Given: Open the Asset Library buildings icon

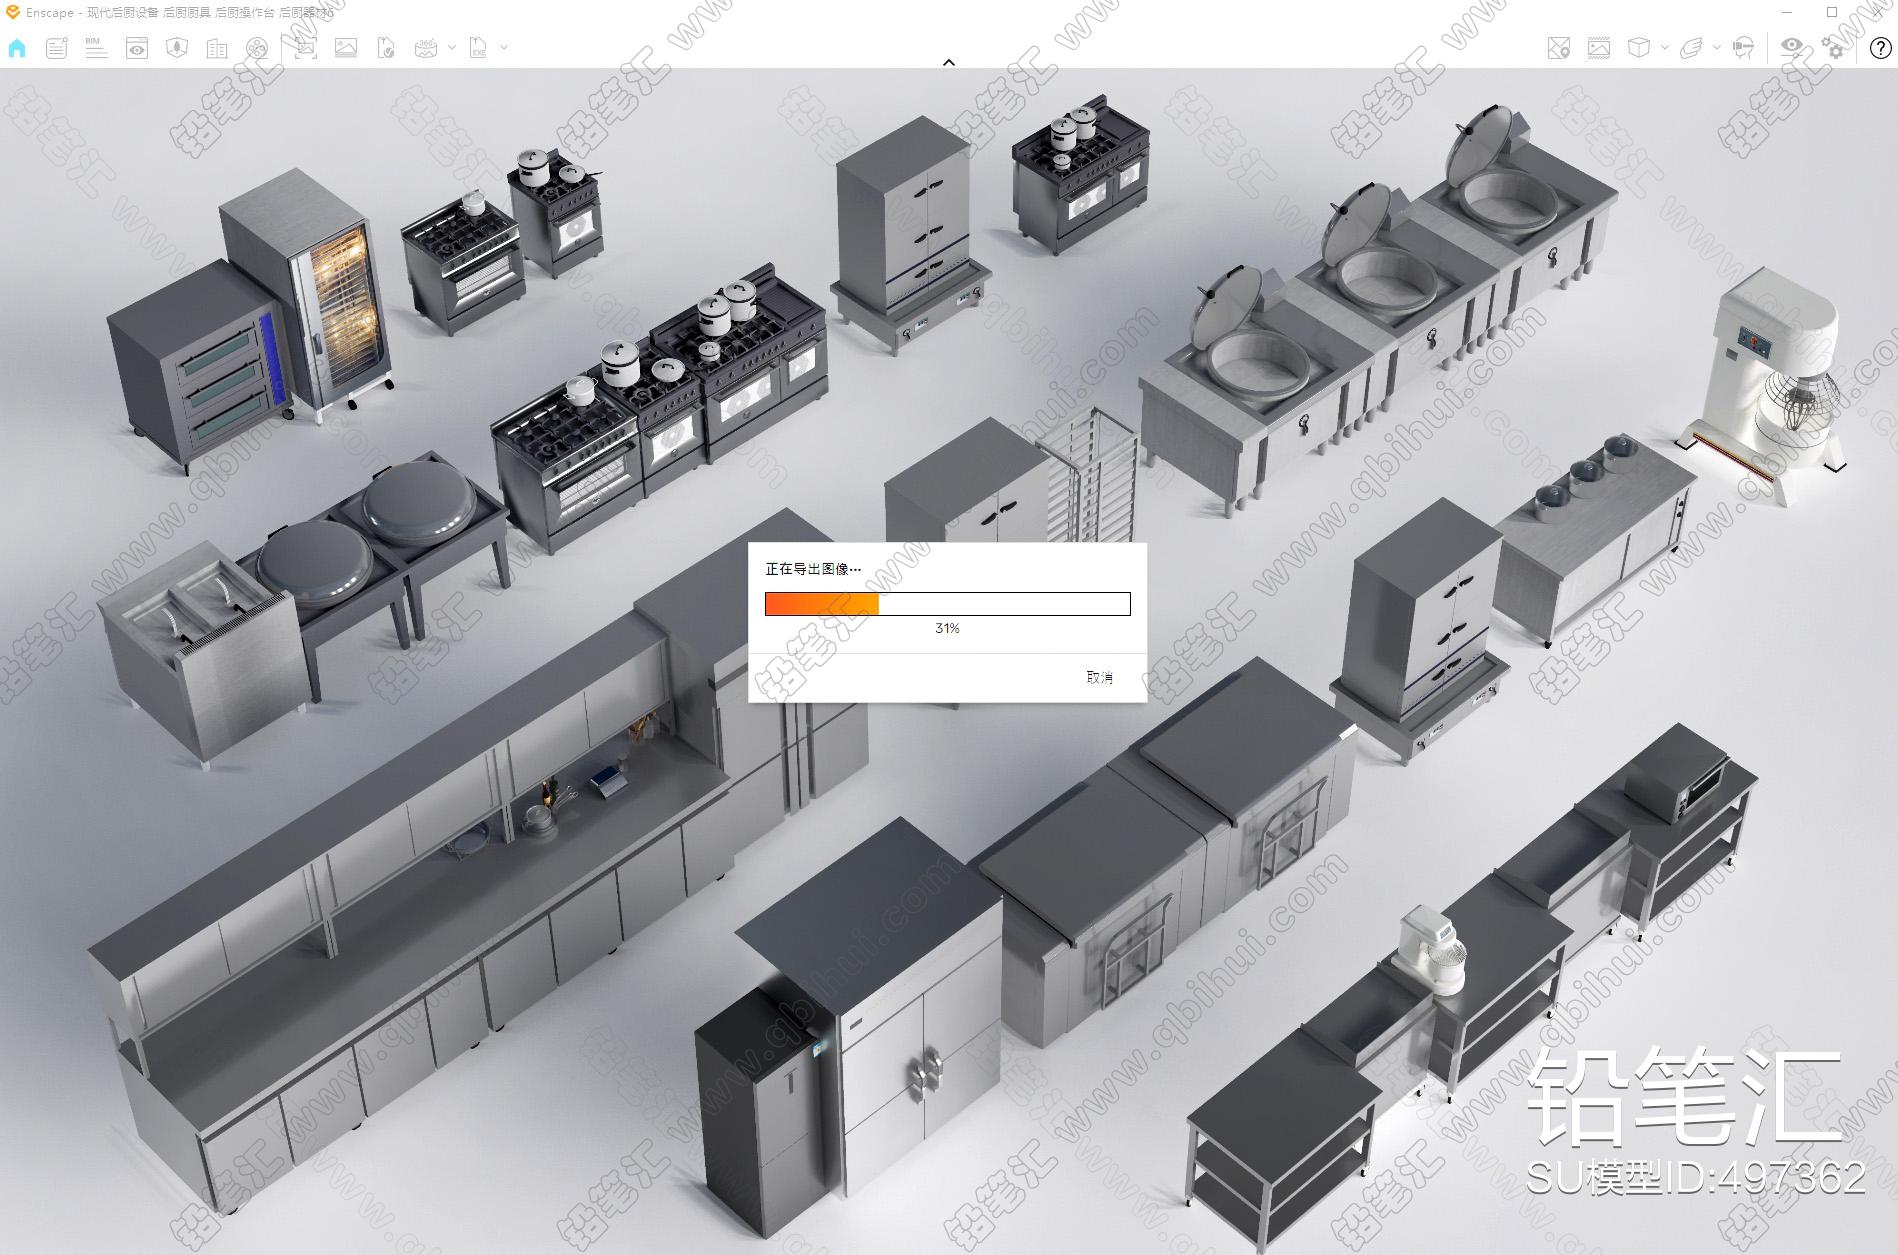Looking at the screenshot, I should (x=217, y=48).
